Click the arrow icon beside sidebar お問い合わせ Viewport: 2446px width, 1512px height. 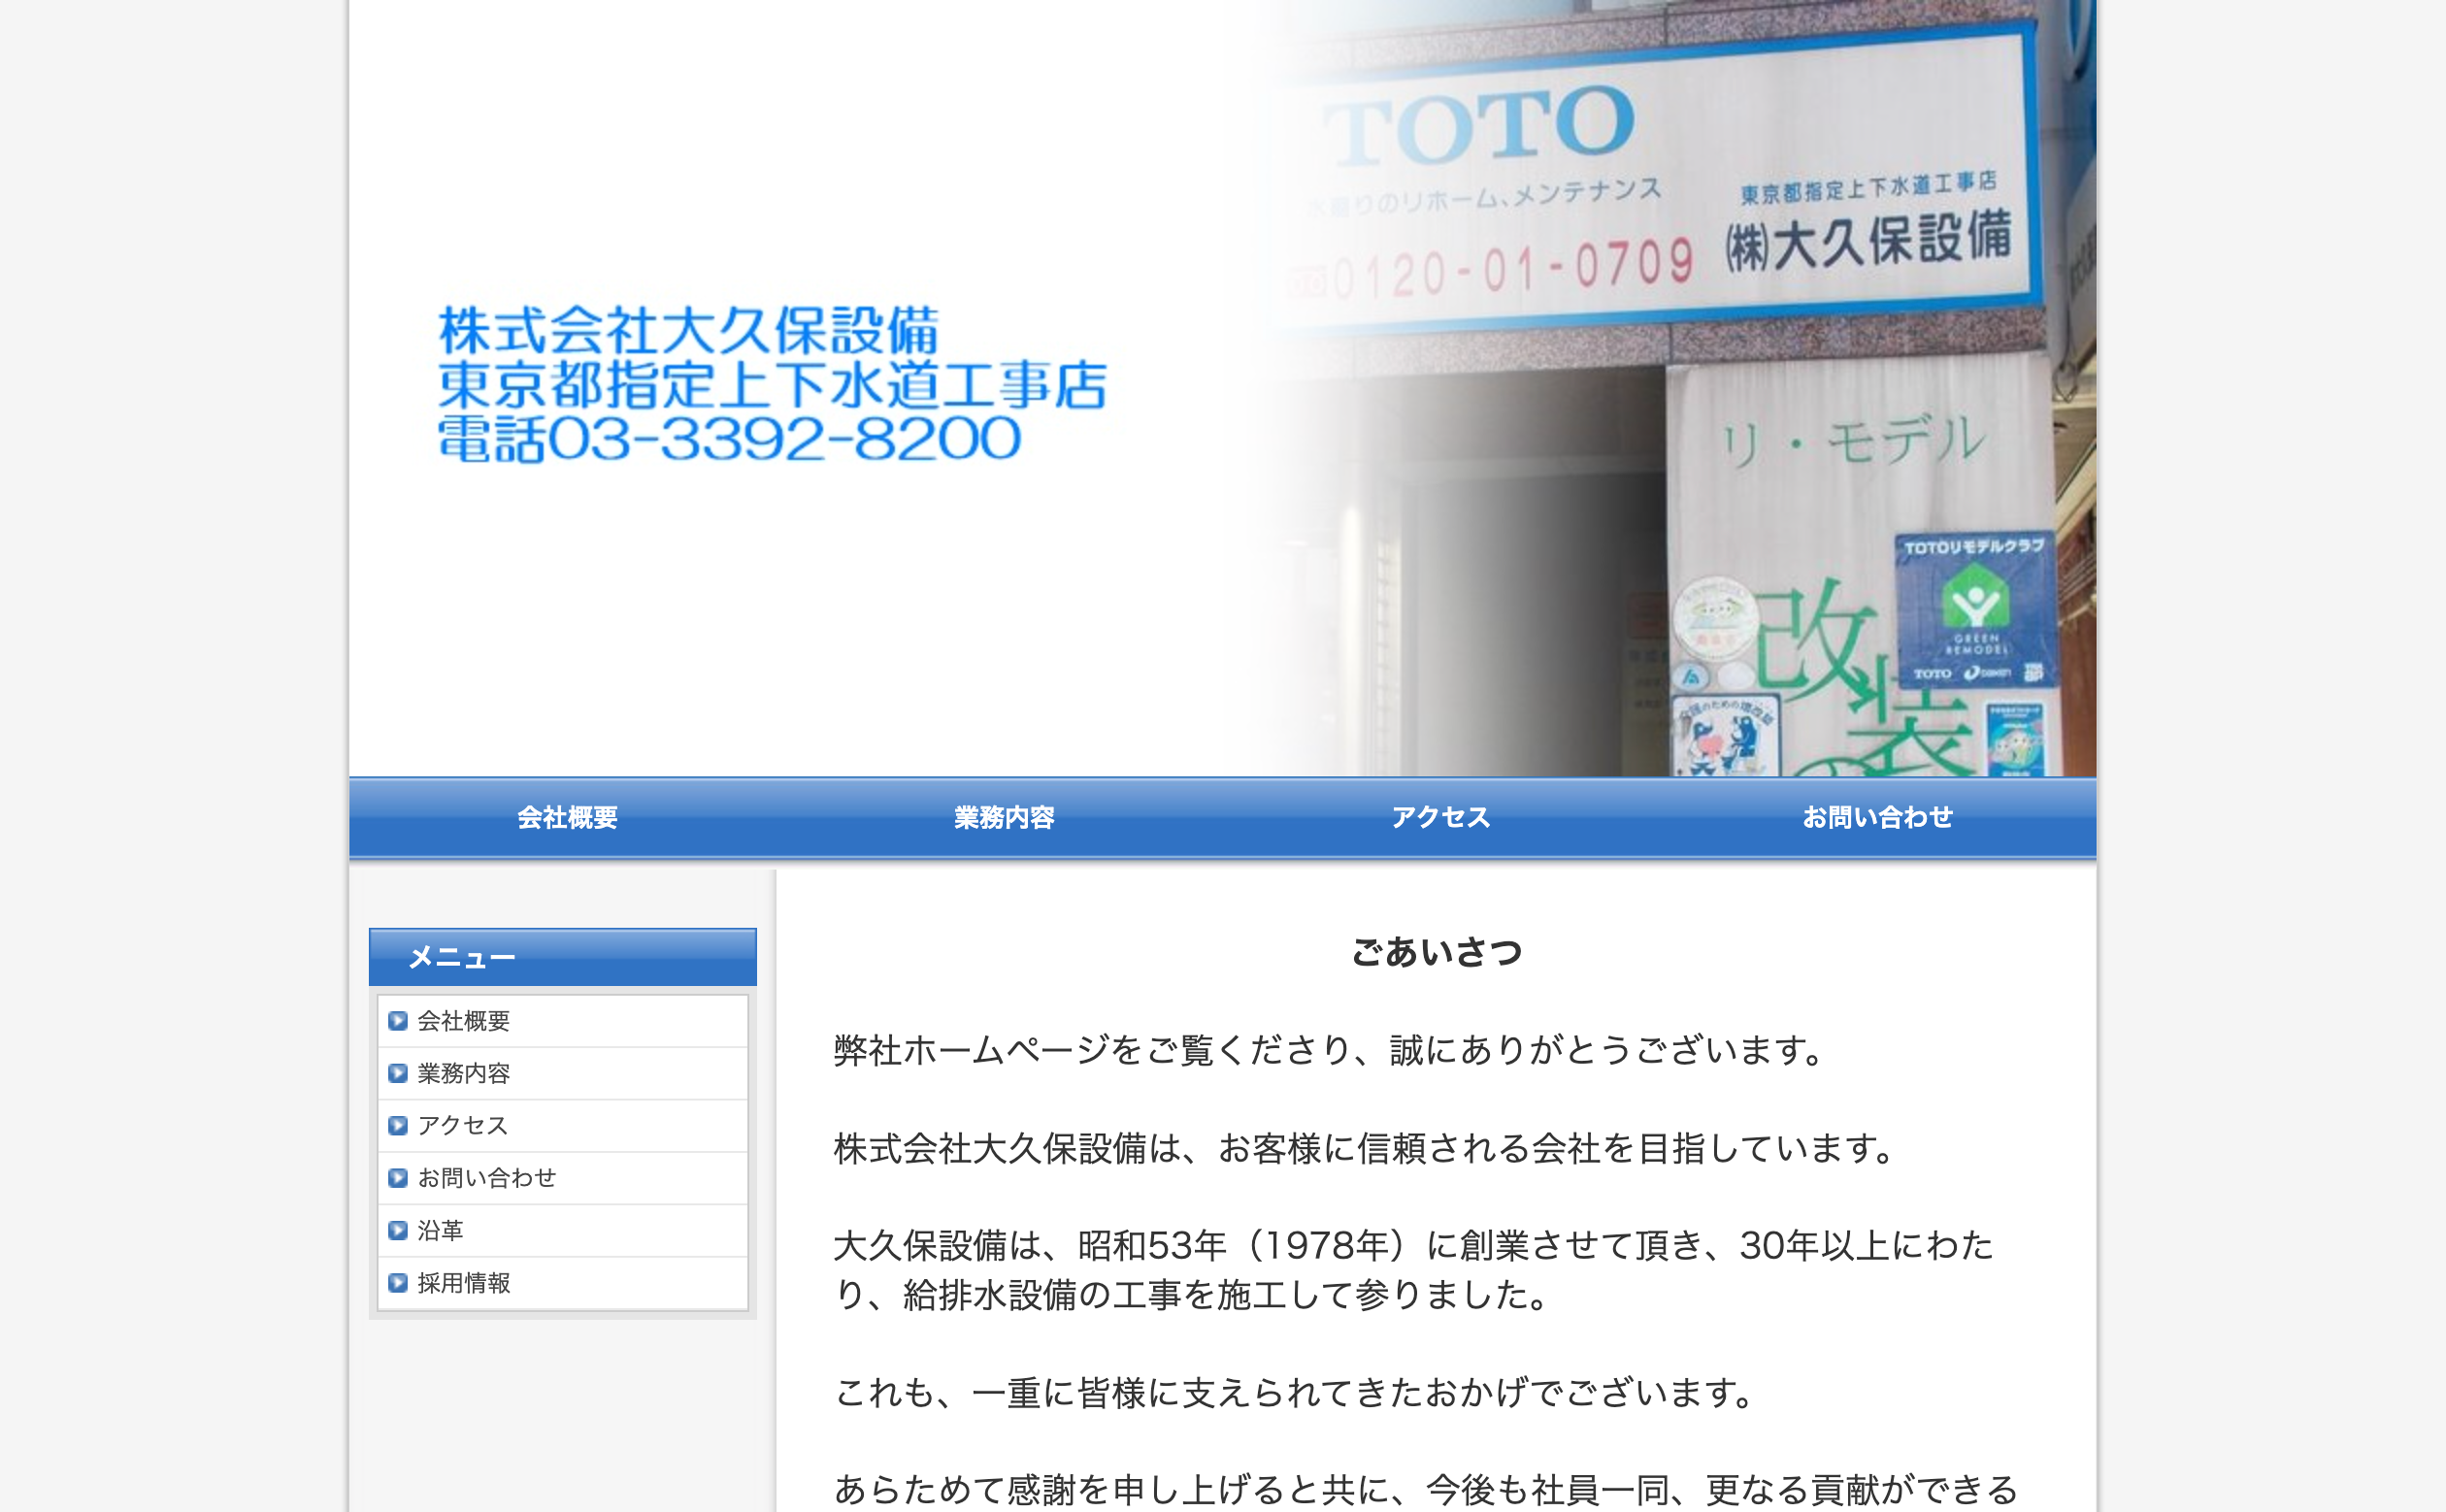(398, 1178)
